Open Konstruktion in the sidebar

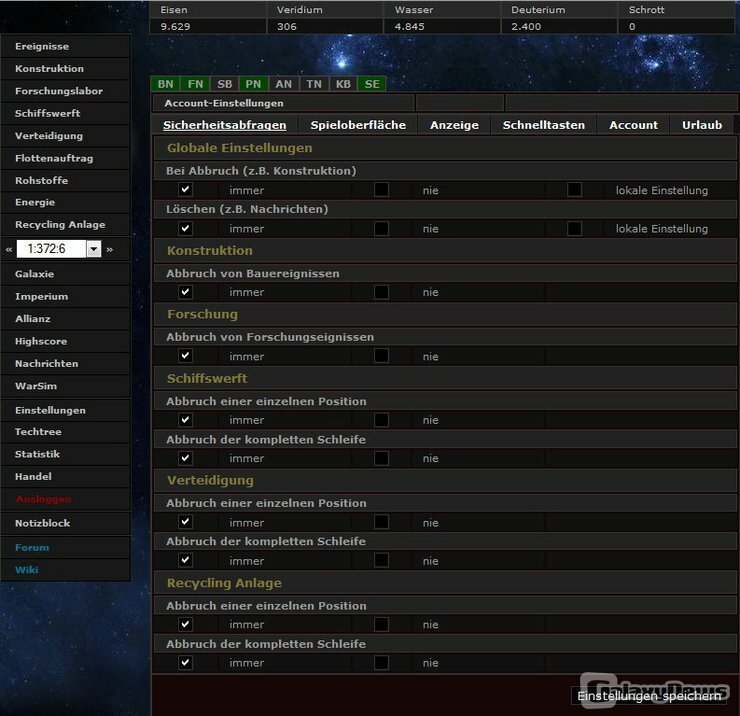pyautogui.click(x=66, y=69)
